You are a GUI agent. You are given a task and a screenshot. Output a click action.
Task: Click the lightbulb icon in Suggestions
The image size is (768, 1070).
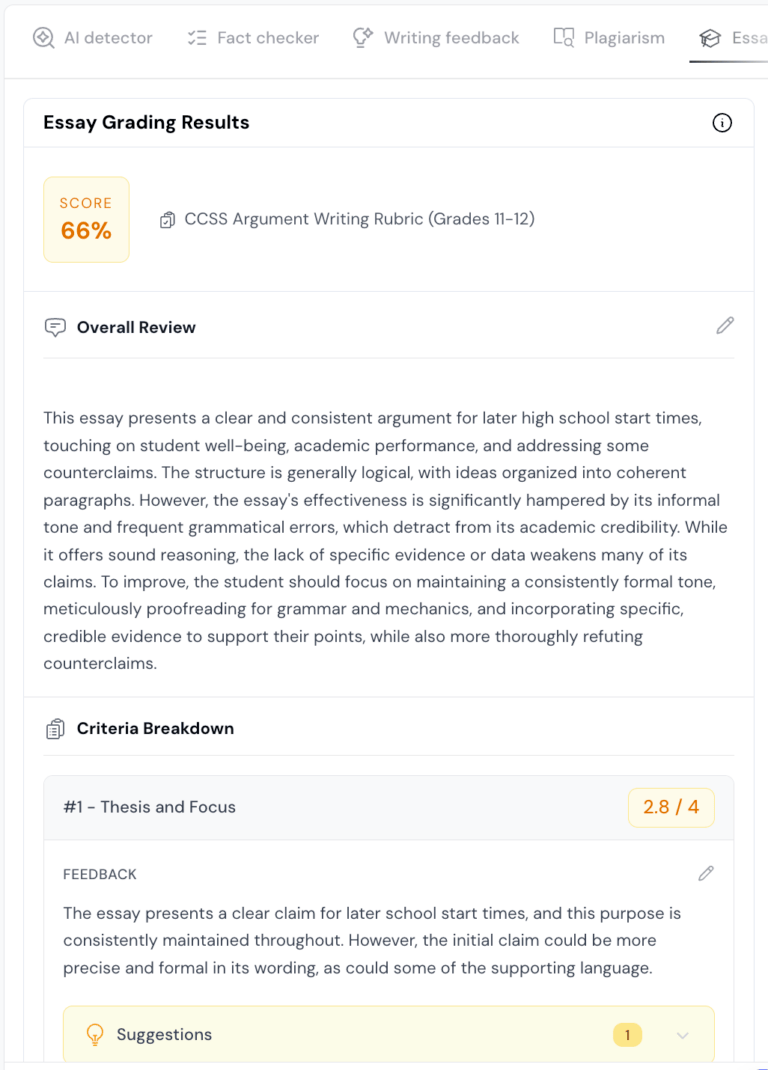click(95, 1034)
